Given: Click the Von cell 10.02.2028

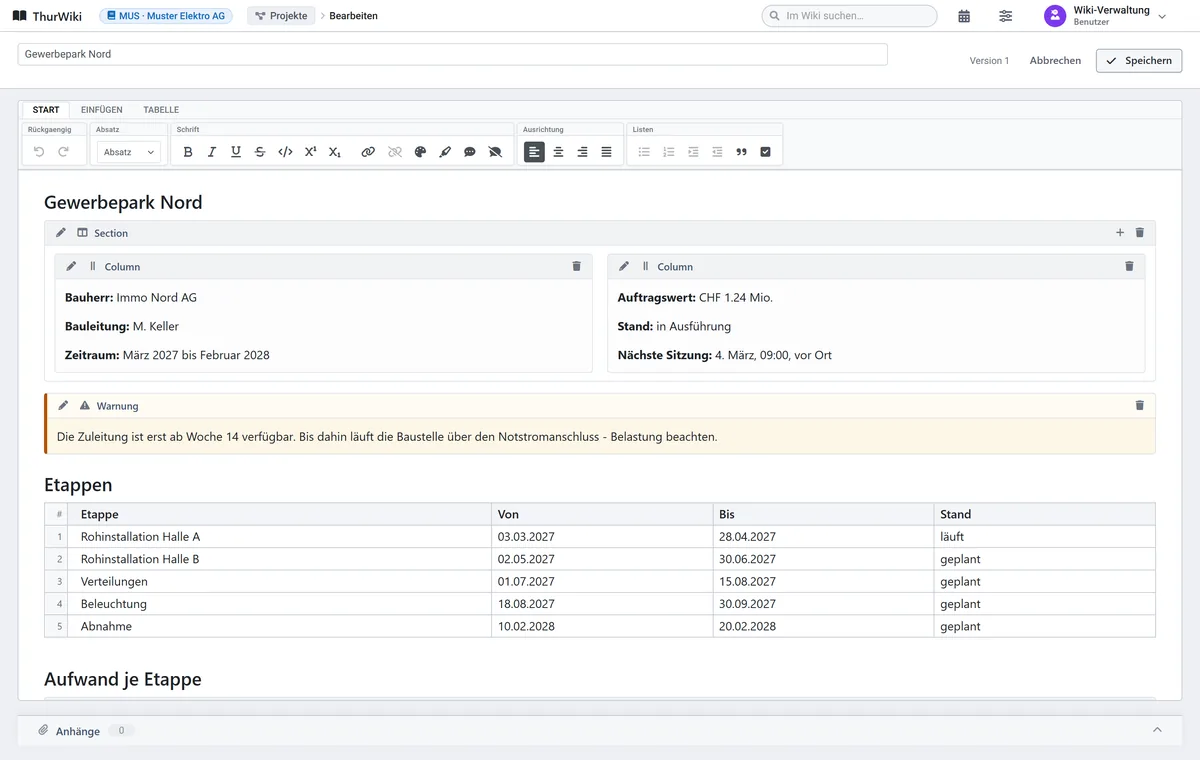Looking at the screenshot, I should [x=602, y=626].
